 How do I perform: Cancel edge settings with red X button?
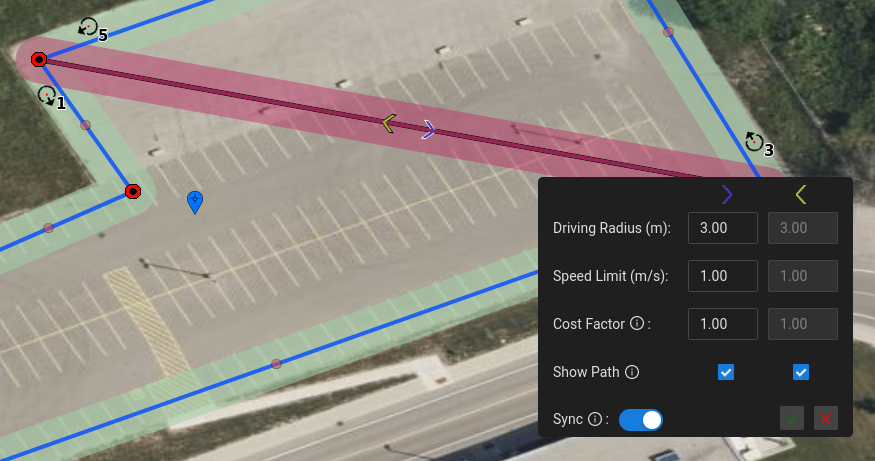click(826, 418)
